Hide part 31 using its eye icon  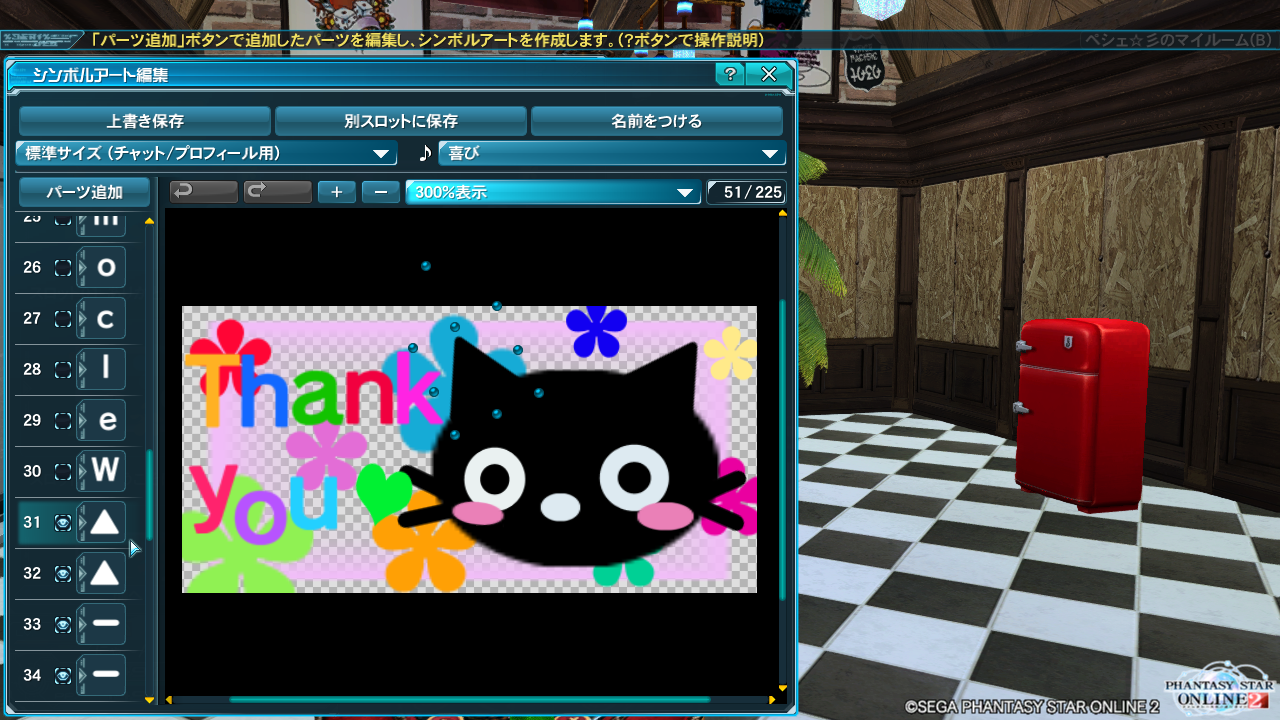tap(63, 522)
